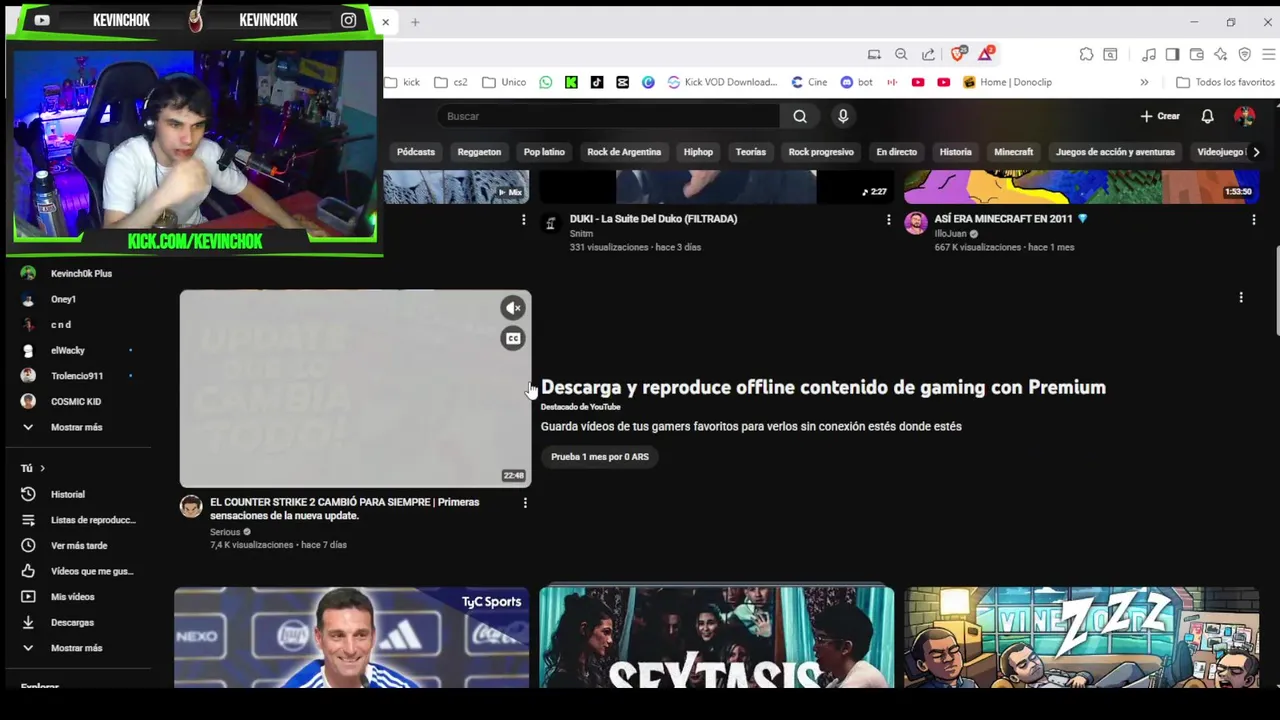Open the Leo AI sparkle icon
The width and height of the screenshot is (1280, 720).
[x=1221, y=54]
